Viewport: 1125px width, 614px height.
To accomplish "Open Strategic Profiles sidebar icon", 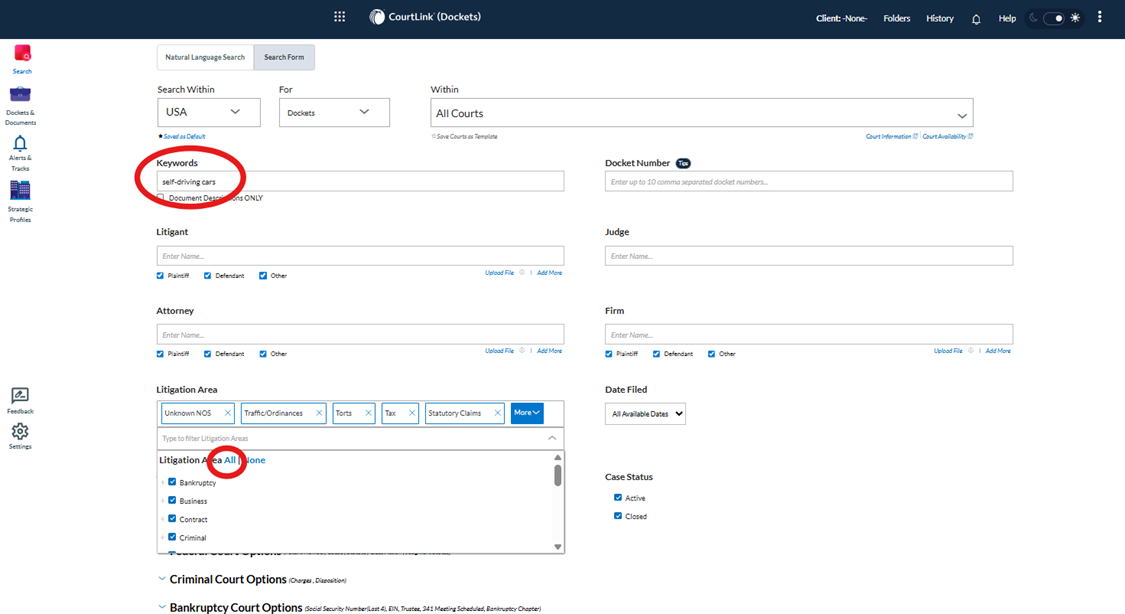I will tap(20, 191).
